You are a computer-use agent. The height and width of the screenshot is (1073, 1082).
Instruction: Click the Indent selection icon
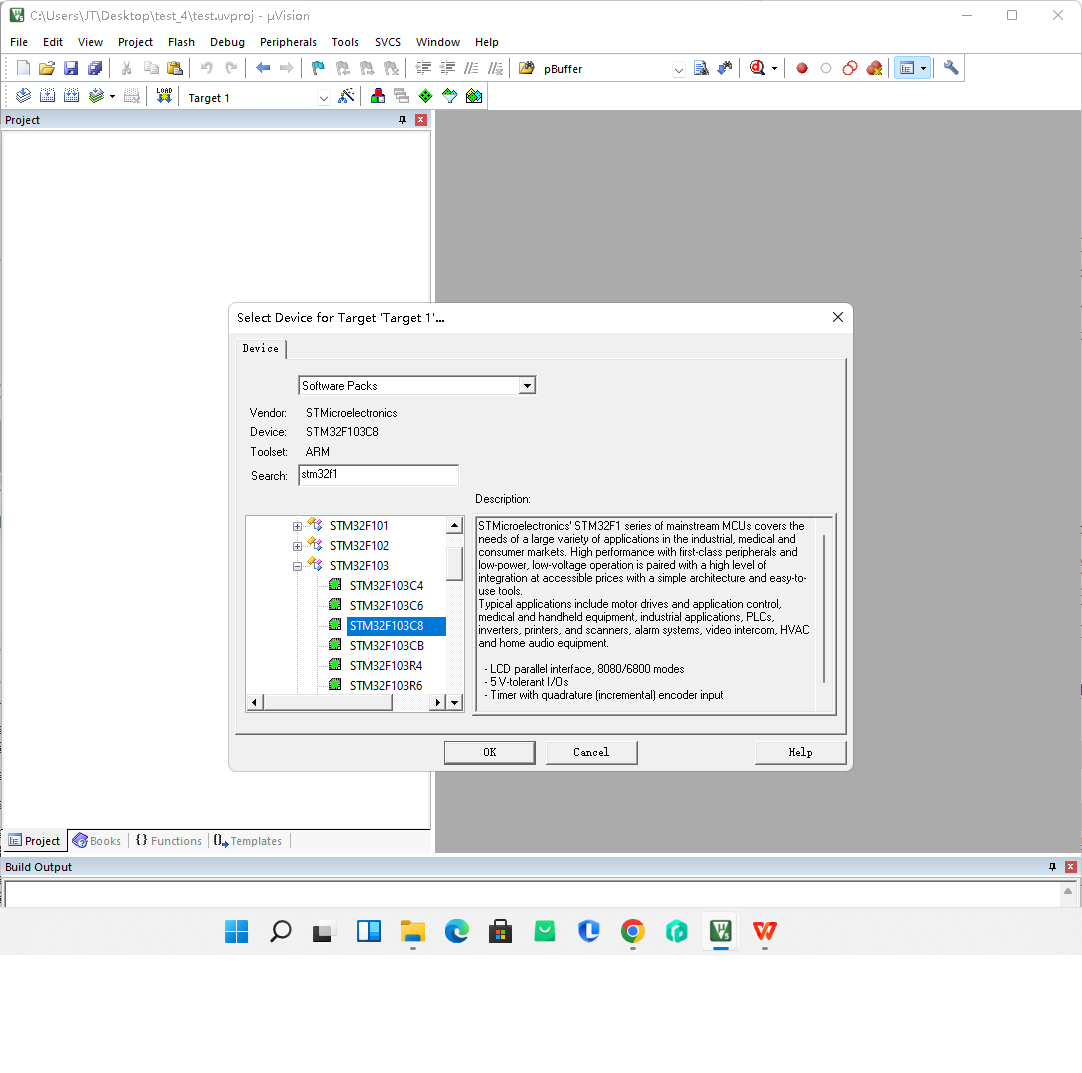424,68
